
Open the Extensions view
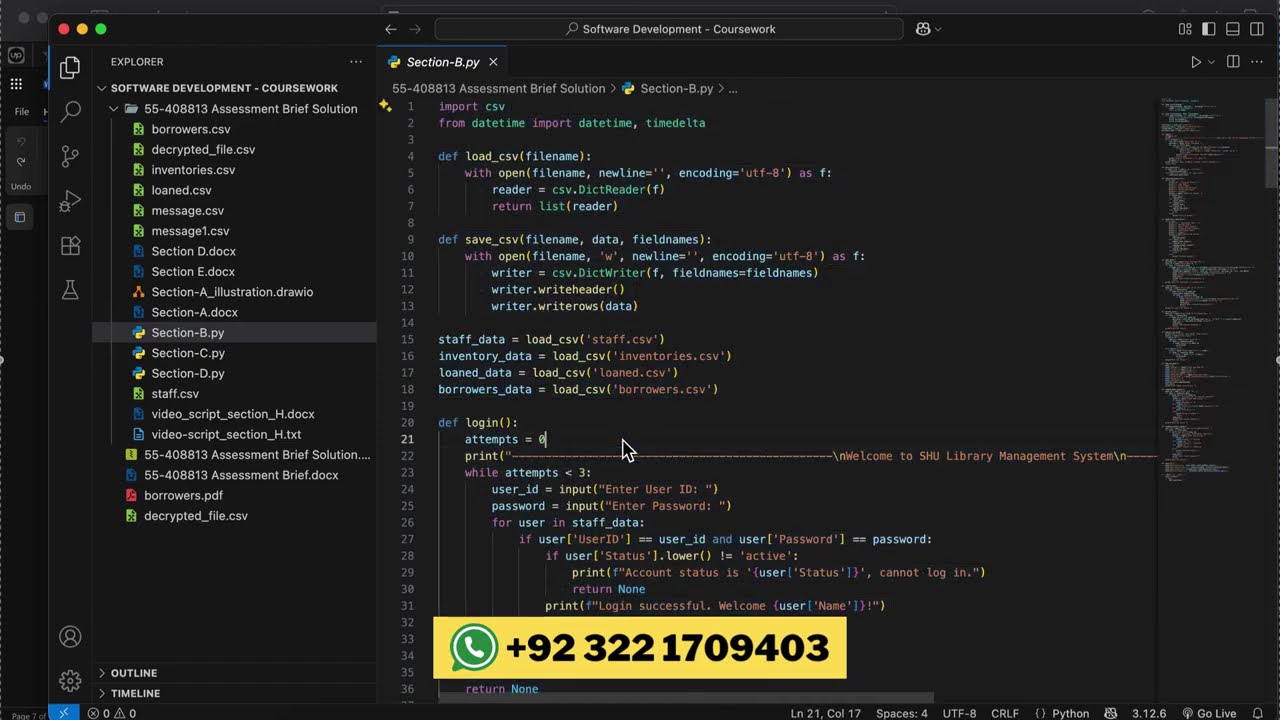(x=70, y=246)
